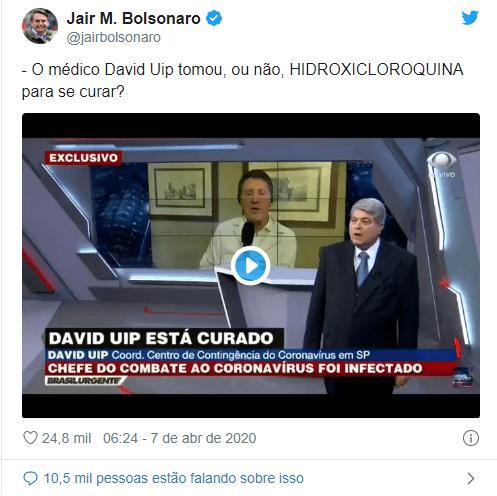This screenshot has height=496, width=497.
Task: Open '10,5 mil pessoas estão falando sobre isso'
Action: [x=174, y=478]
